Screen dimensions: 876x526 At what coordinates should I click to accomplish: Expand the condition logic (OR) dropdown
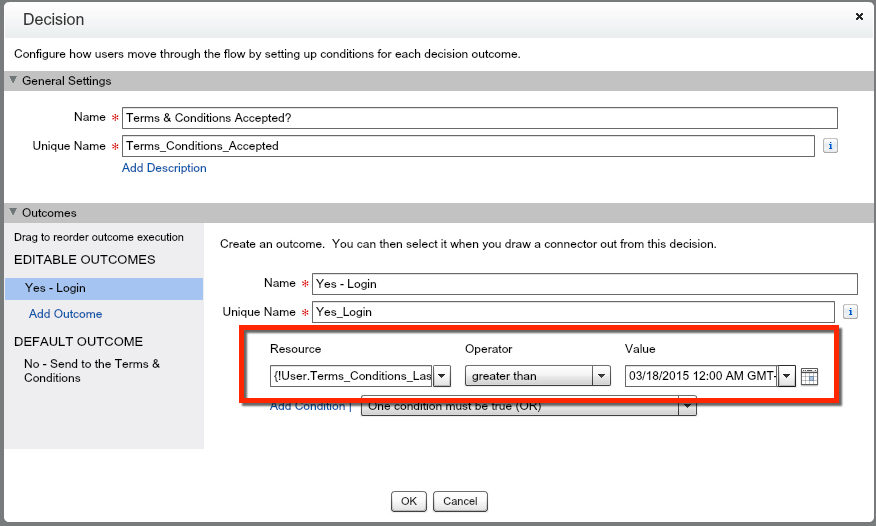point(687,406)
